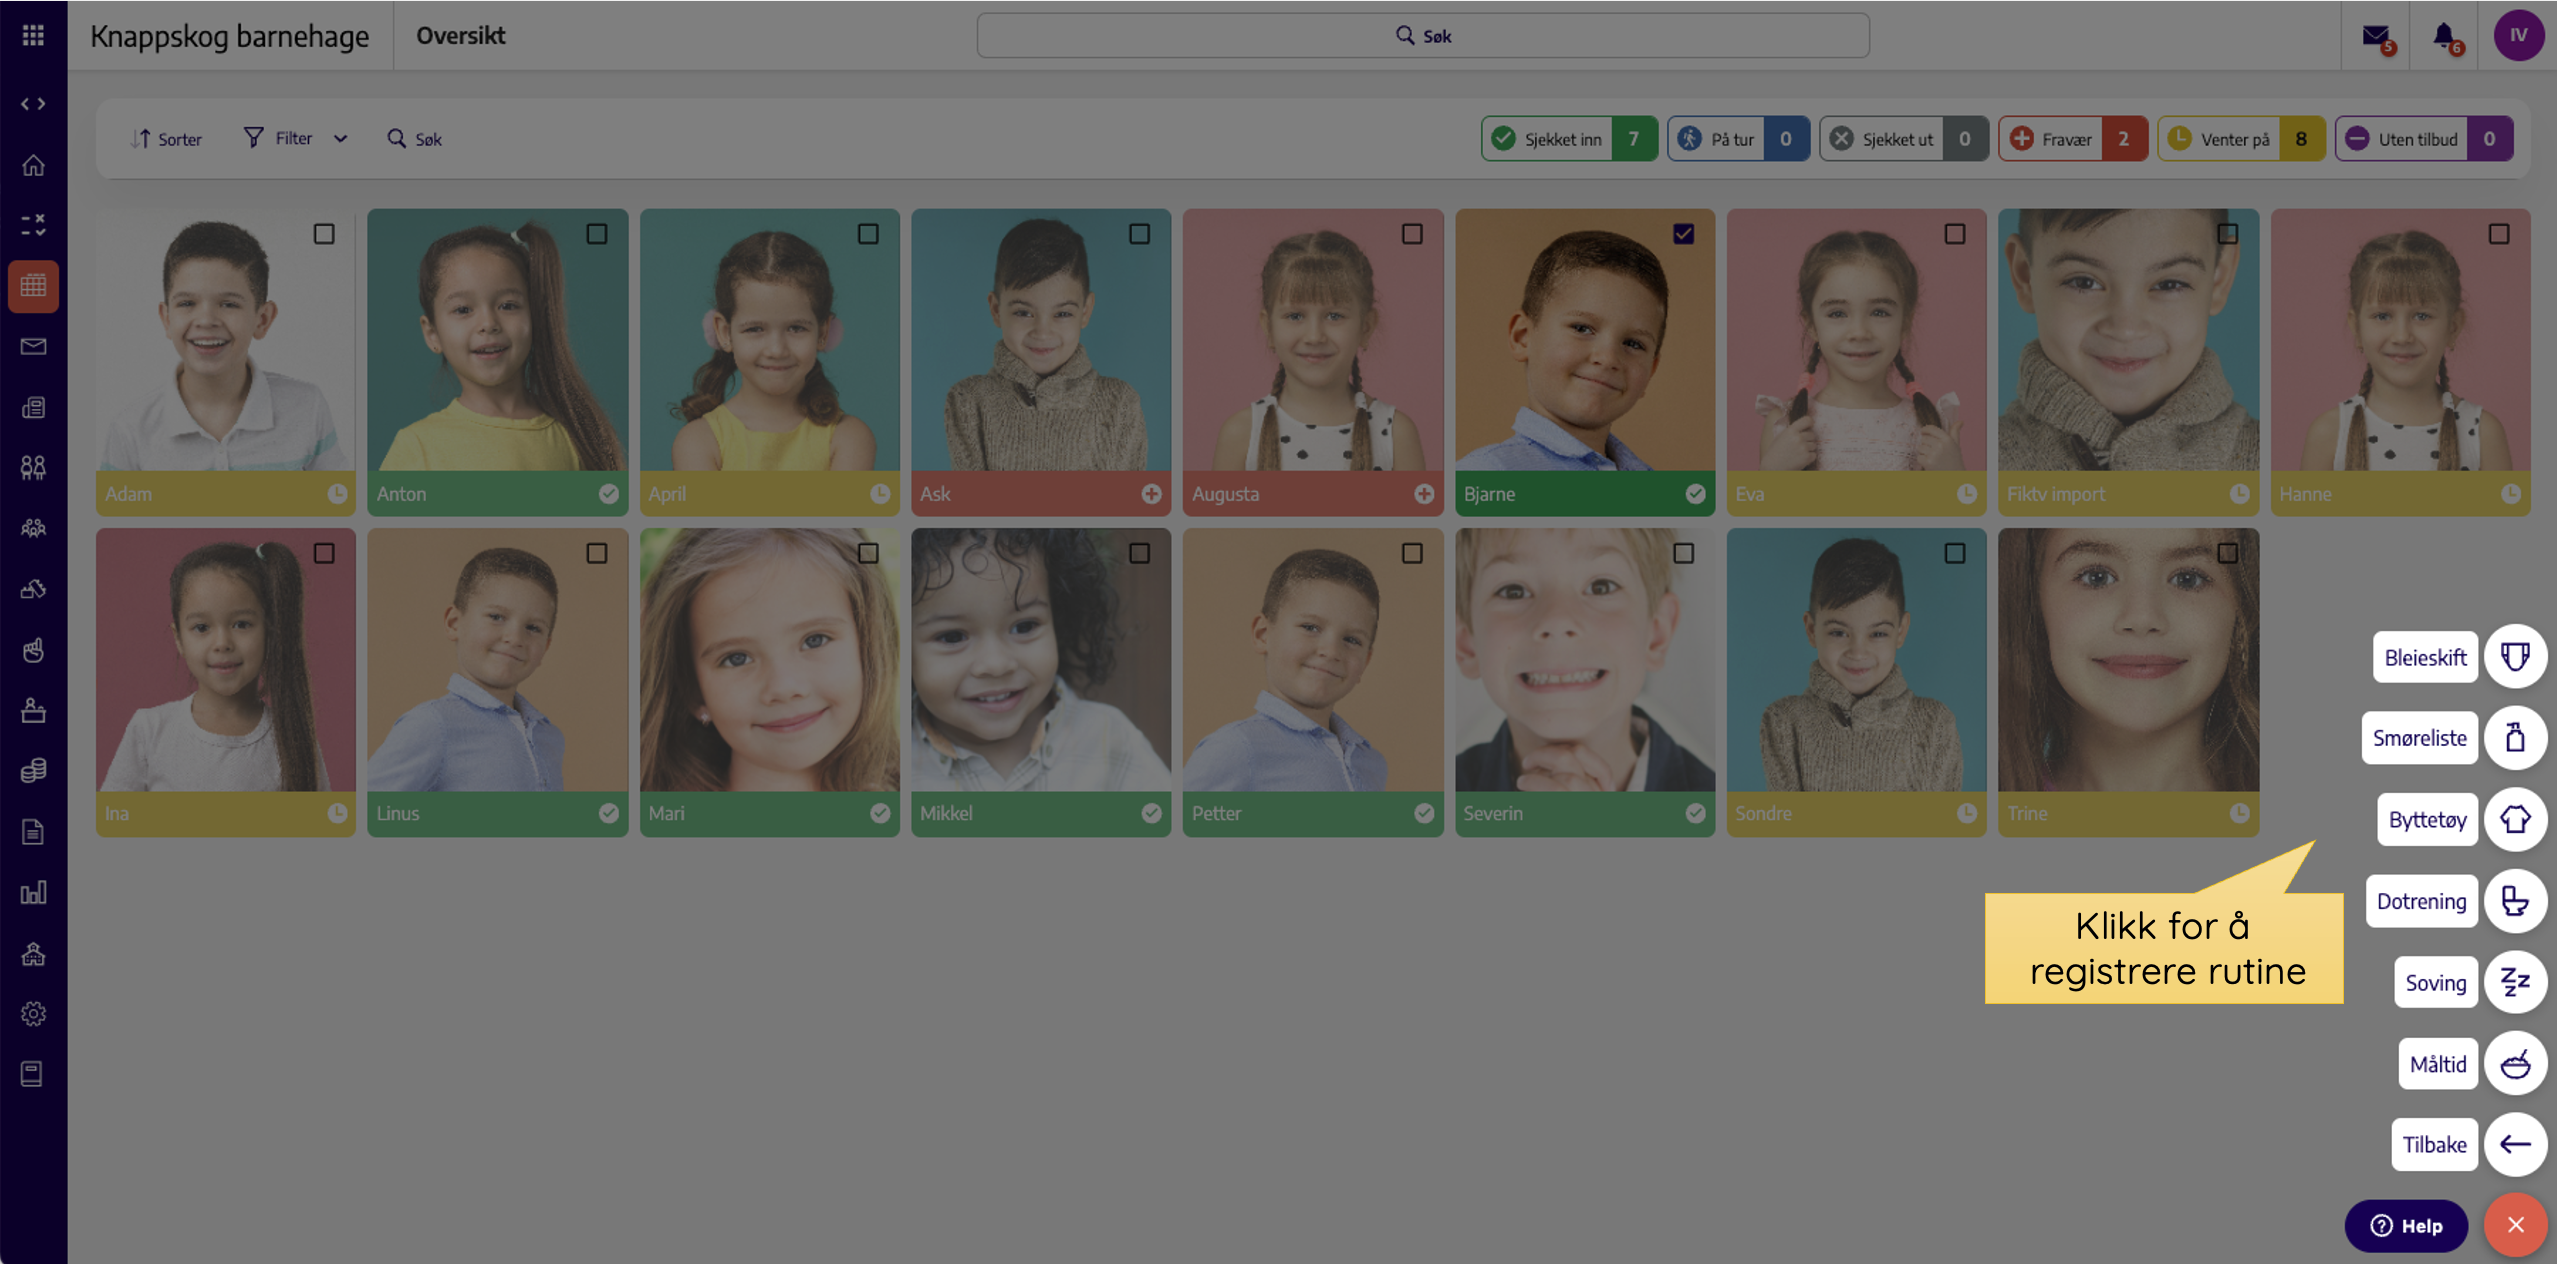Click the Smøreliste sunscreen bottle icon
2557x1264 pixels.
[2516, 738]
